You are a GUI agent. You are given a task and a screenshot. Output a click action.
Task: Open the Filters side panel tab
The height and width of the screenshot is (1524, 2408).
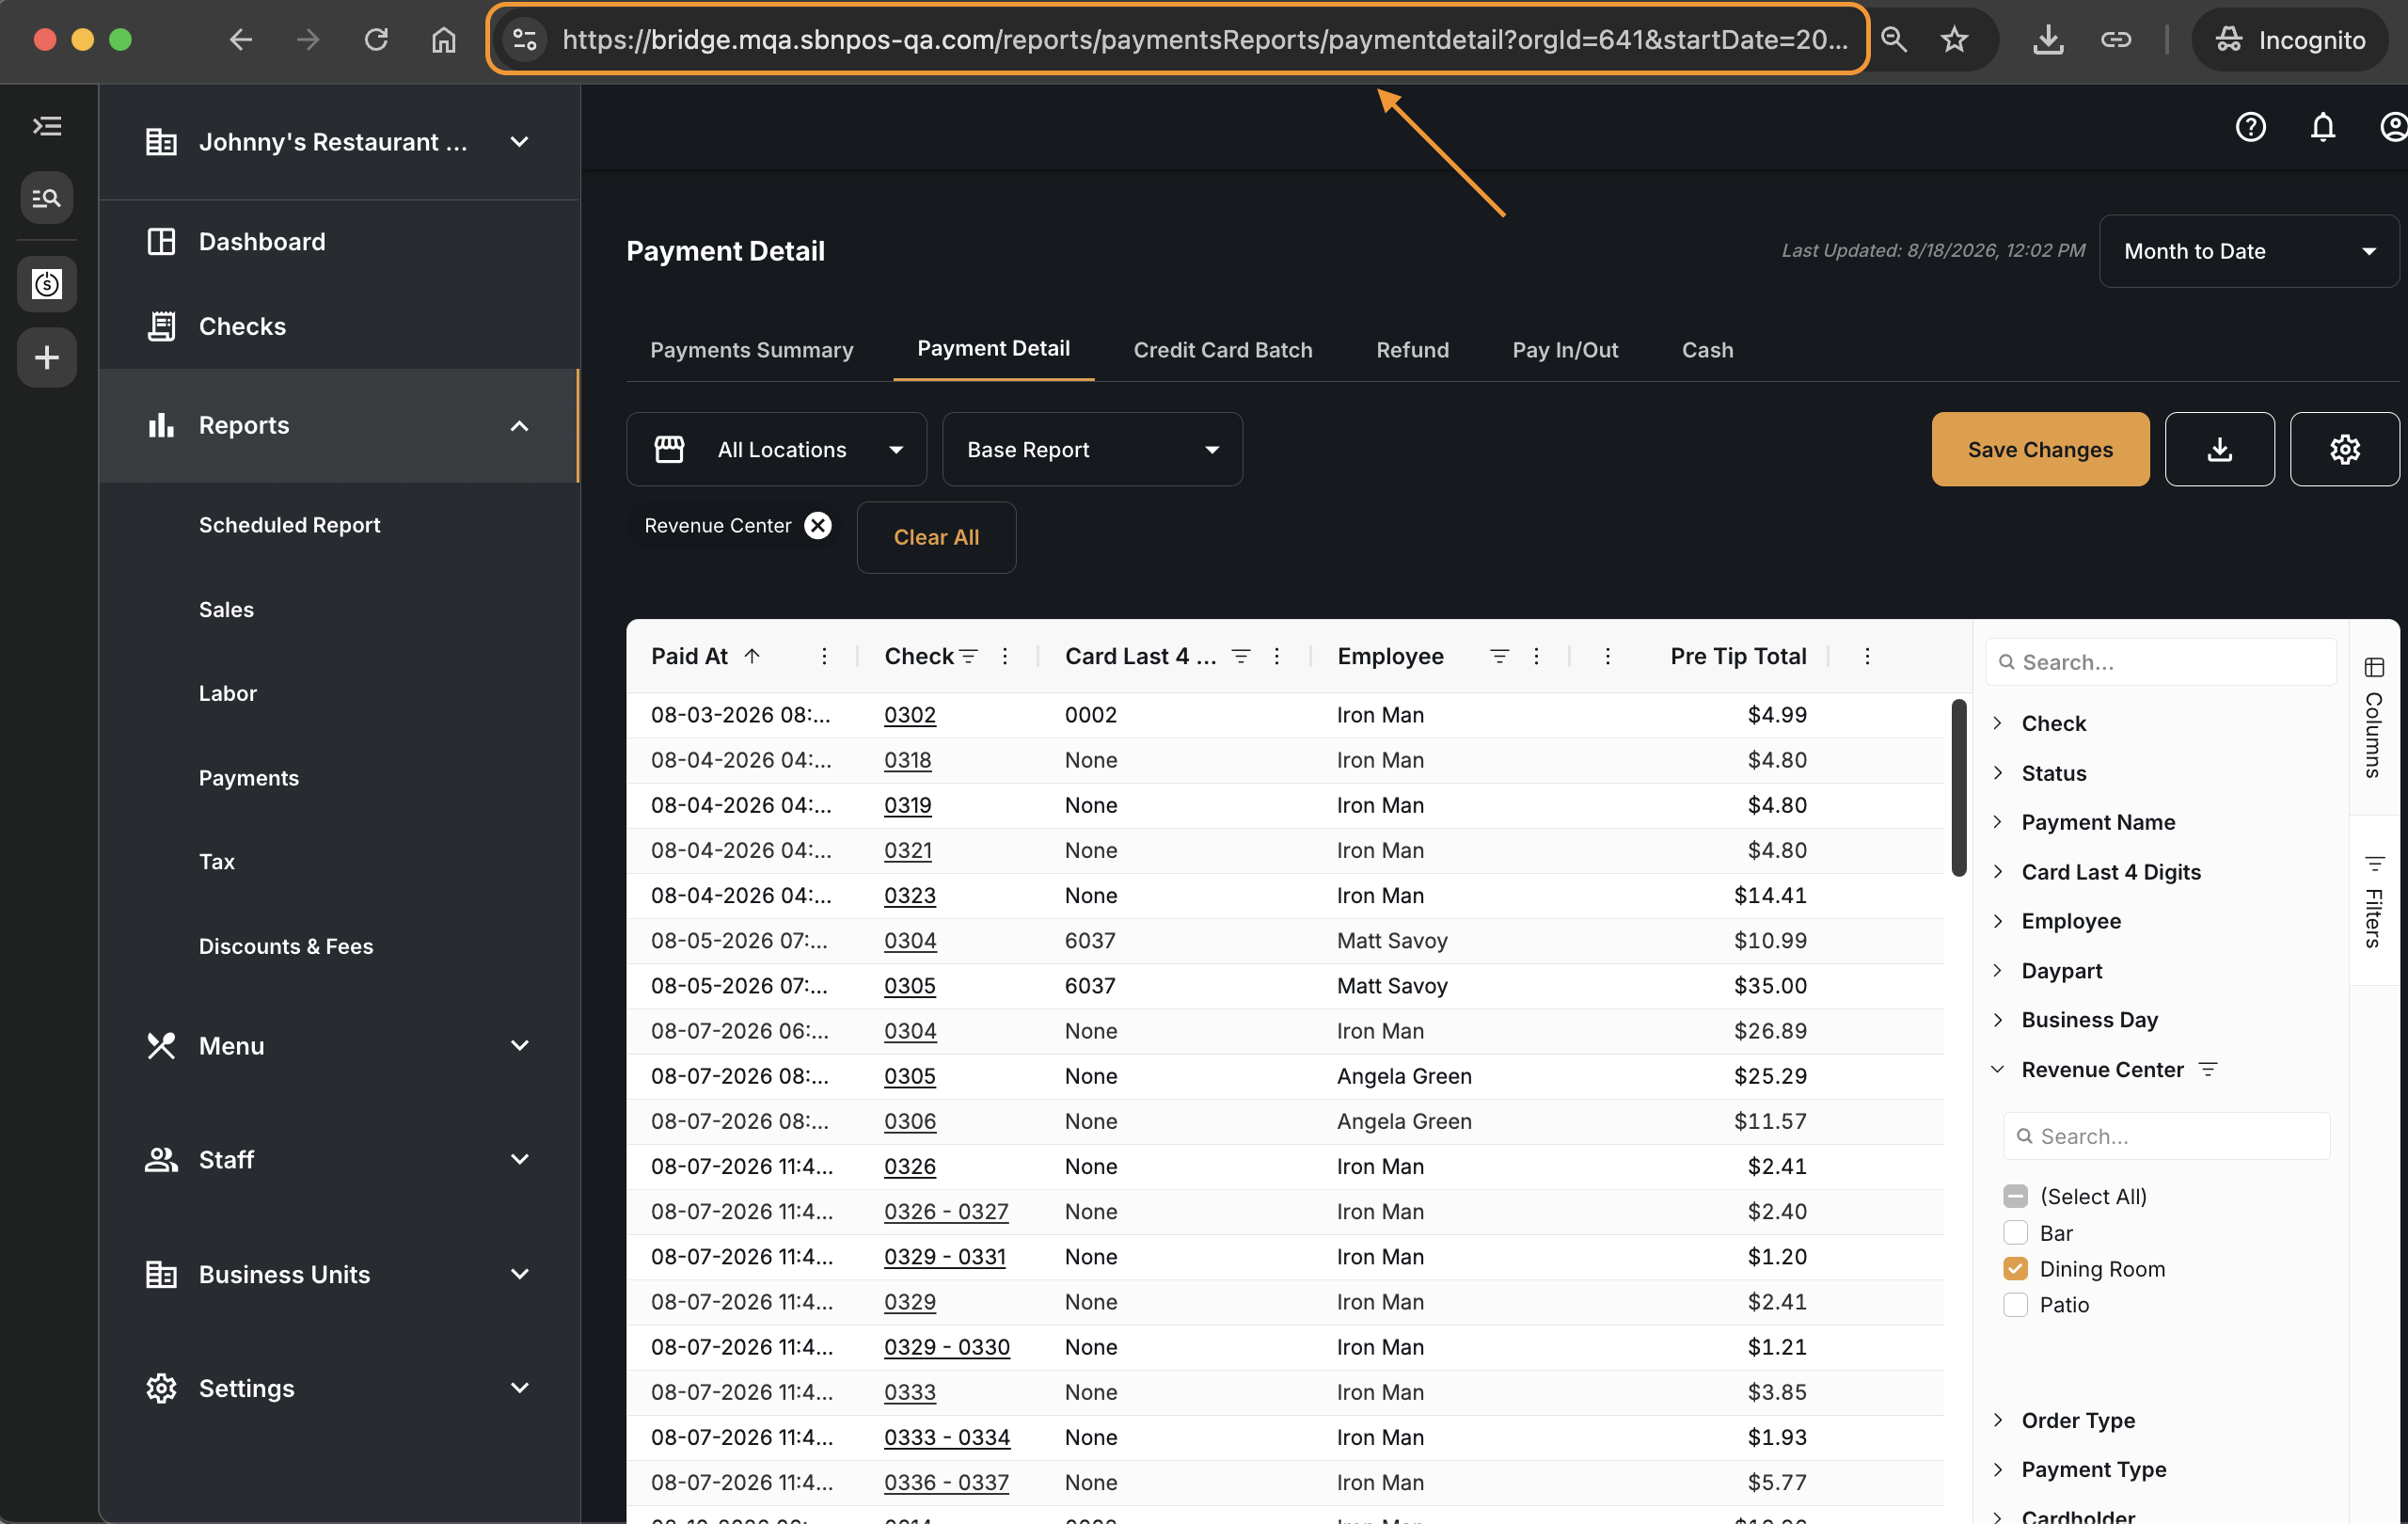[x=2374, y=901]
